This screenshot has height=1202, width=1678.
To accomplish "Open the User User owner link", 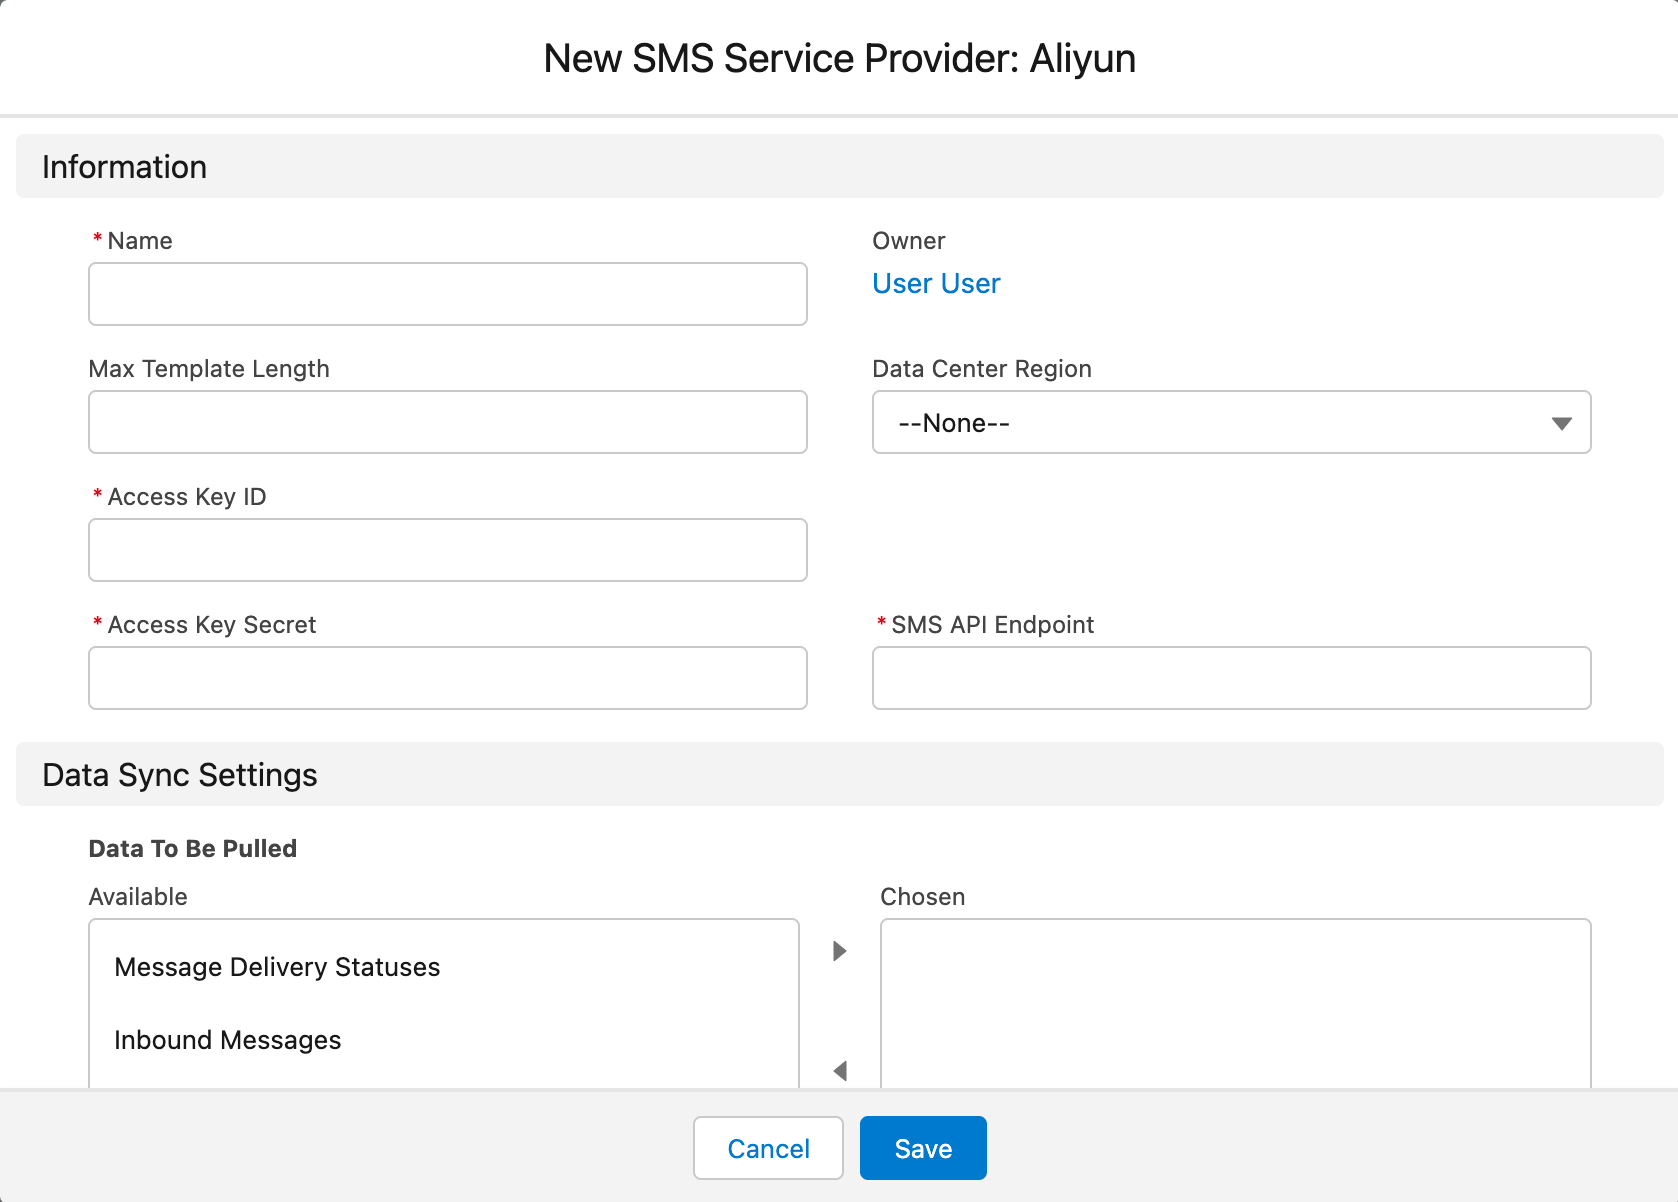I will point(936,284).
